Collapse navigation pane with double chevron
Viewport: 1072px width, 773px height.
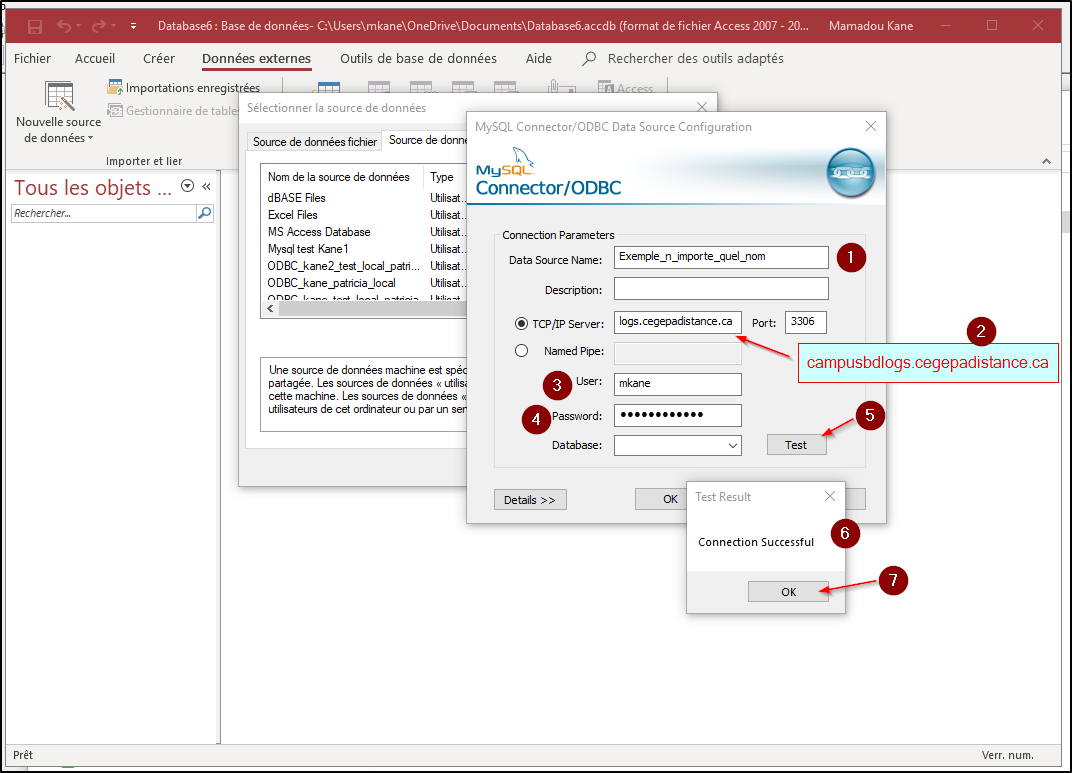206,186
